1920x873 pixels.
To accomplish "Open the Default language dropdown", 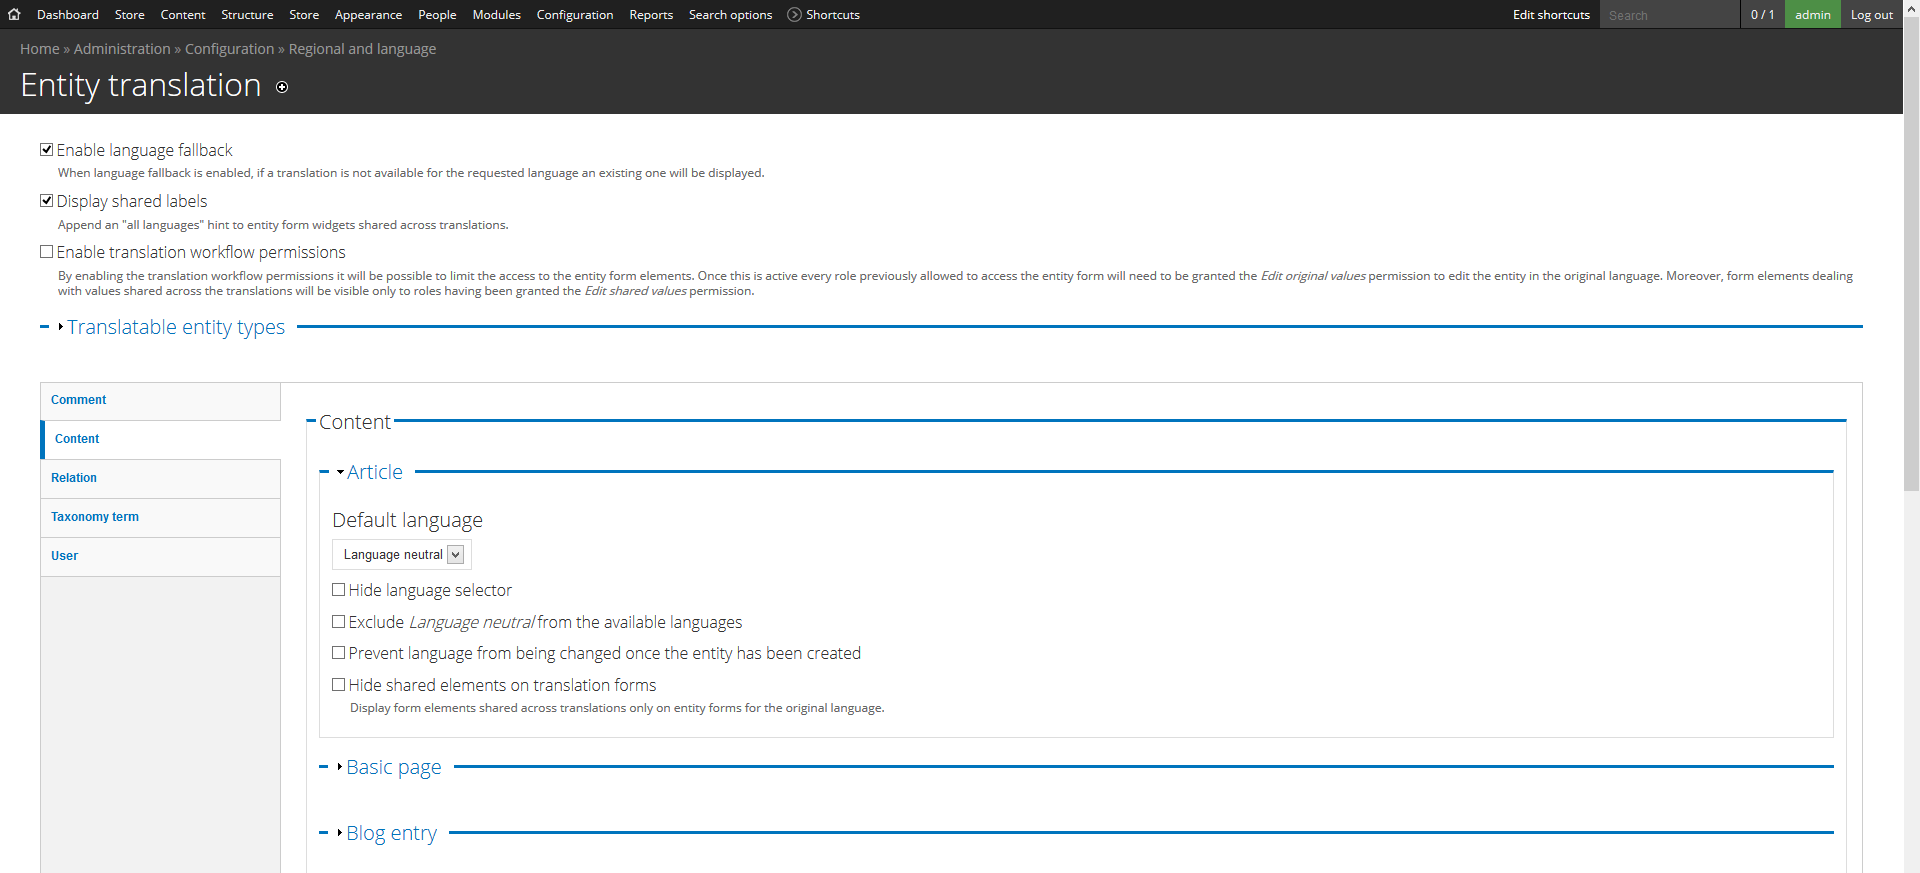I will point(401,555).
